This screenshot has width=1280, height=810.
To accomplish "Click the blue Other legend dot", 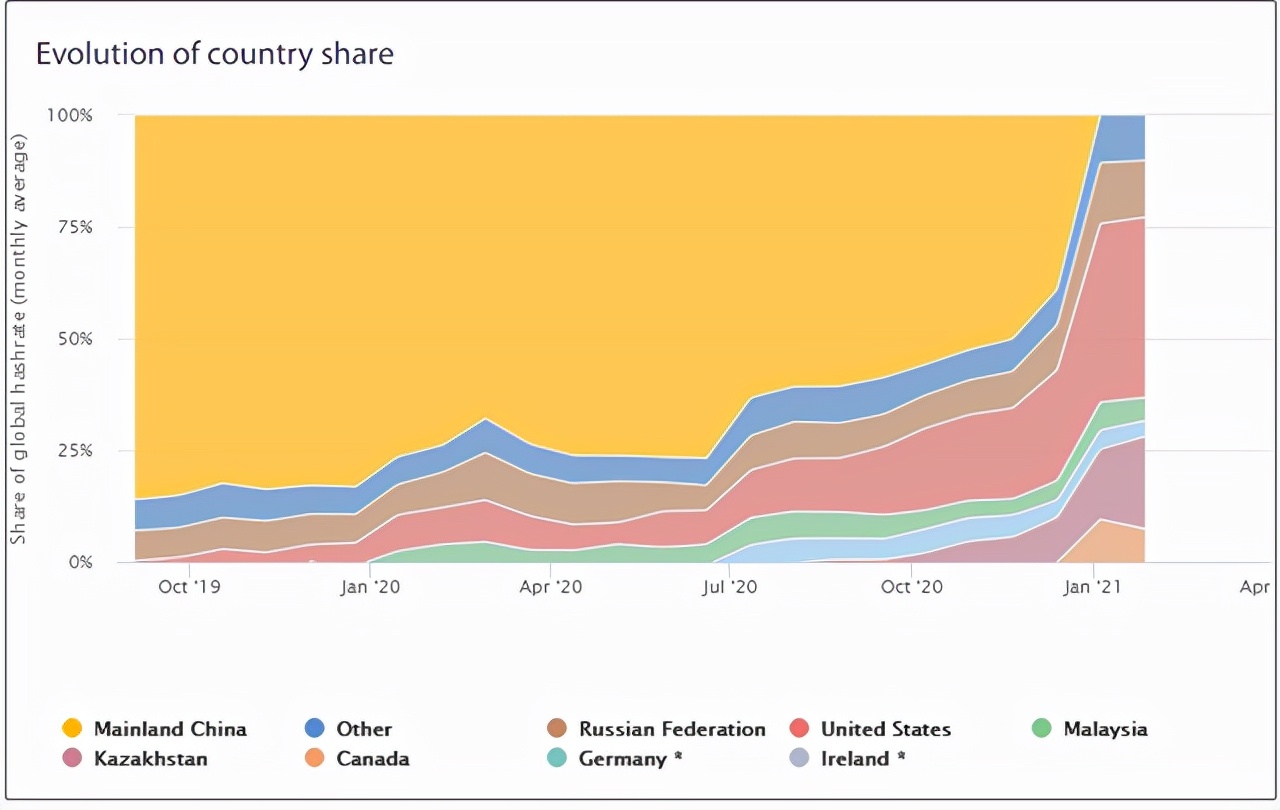I will [x=314, y=729].
